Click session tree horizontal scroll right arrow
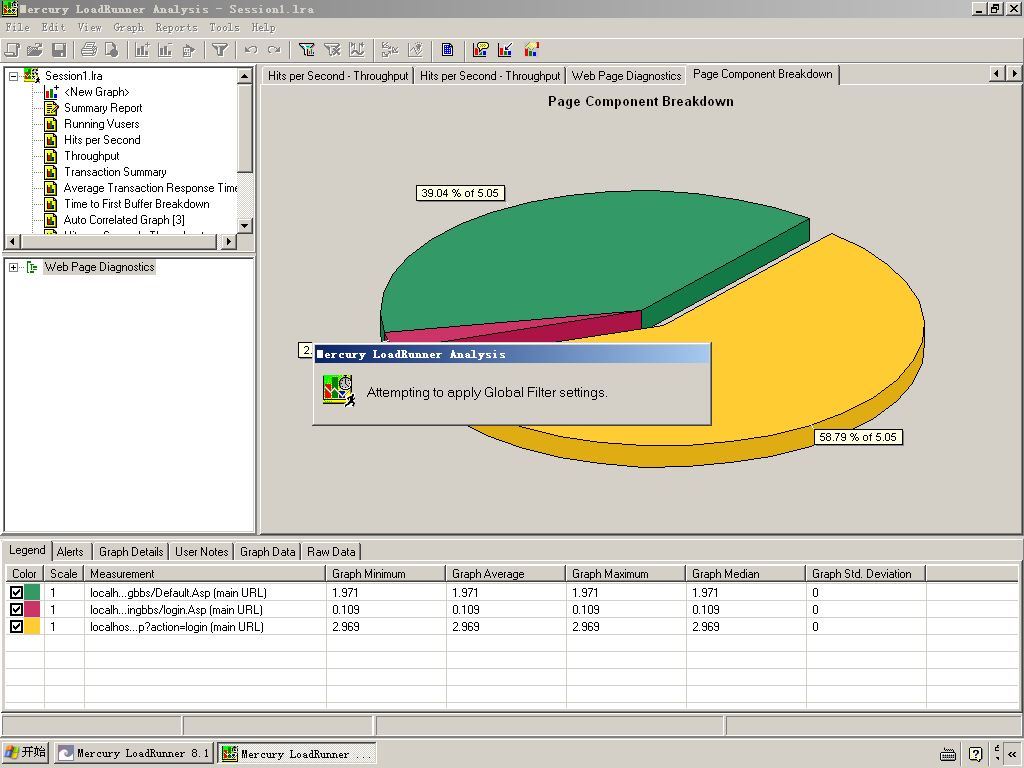This screenshot has width=1024, height=768. click(228, 242)
